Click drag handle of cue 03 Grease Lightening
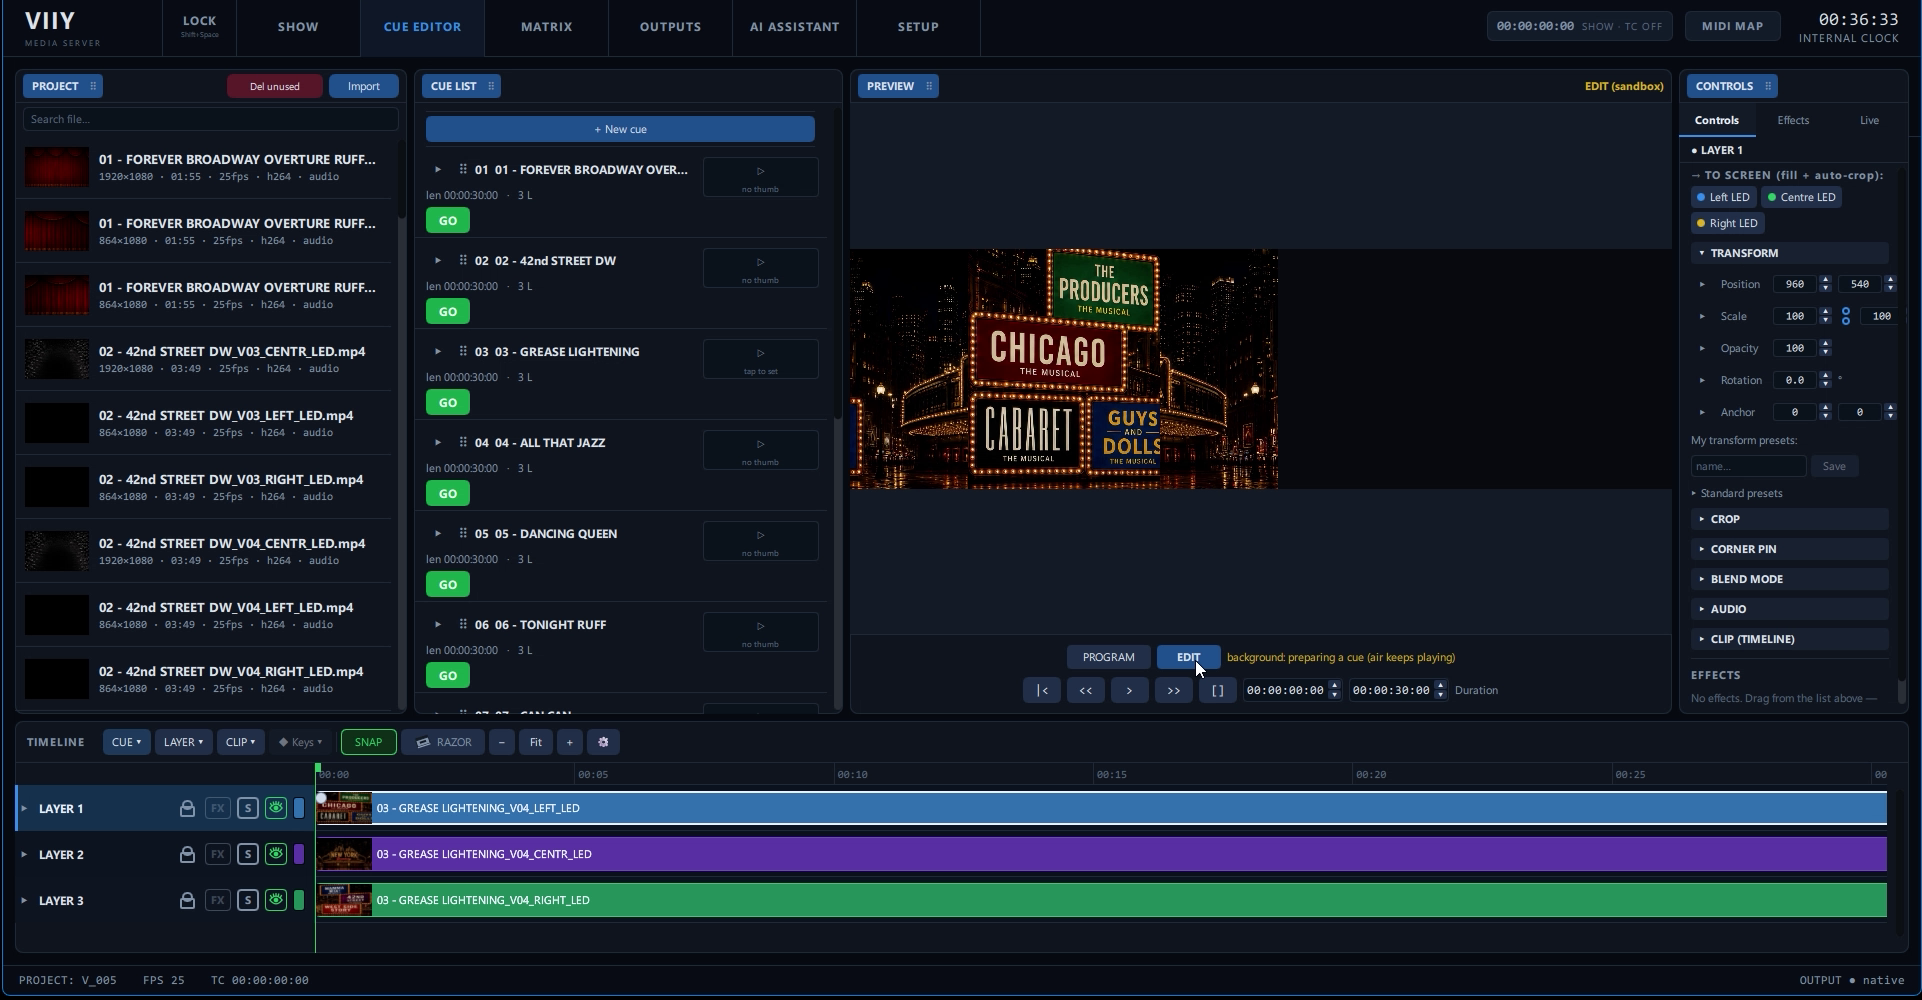 [463, 351]
